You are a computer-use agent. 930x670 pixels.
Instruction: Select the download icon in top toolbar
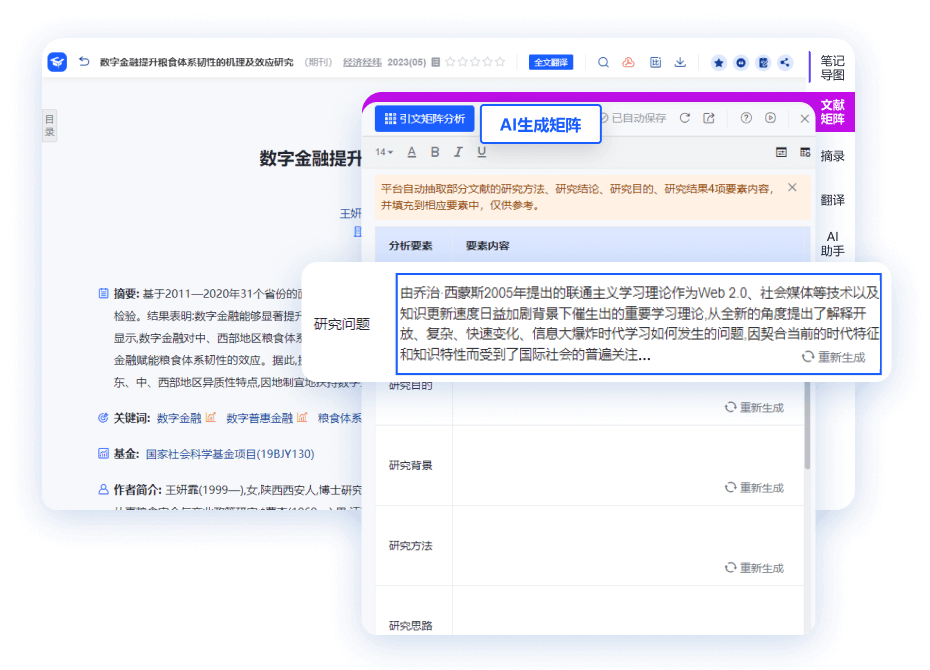pos(680,61)
